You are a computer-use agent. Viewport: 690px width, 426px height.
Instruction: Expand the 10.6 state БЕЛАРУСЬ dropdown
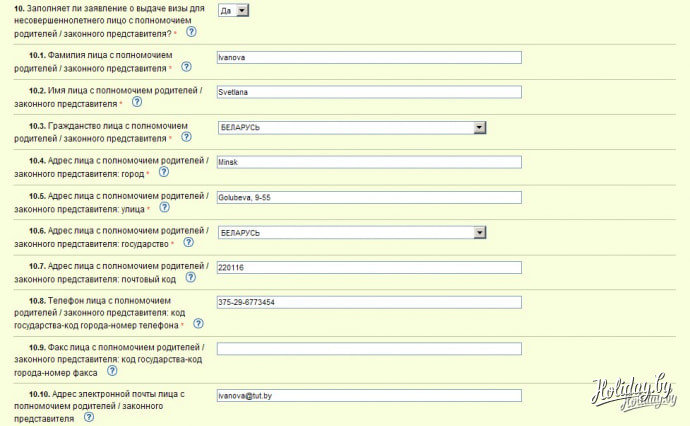(479, 233)
